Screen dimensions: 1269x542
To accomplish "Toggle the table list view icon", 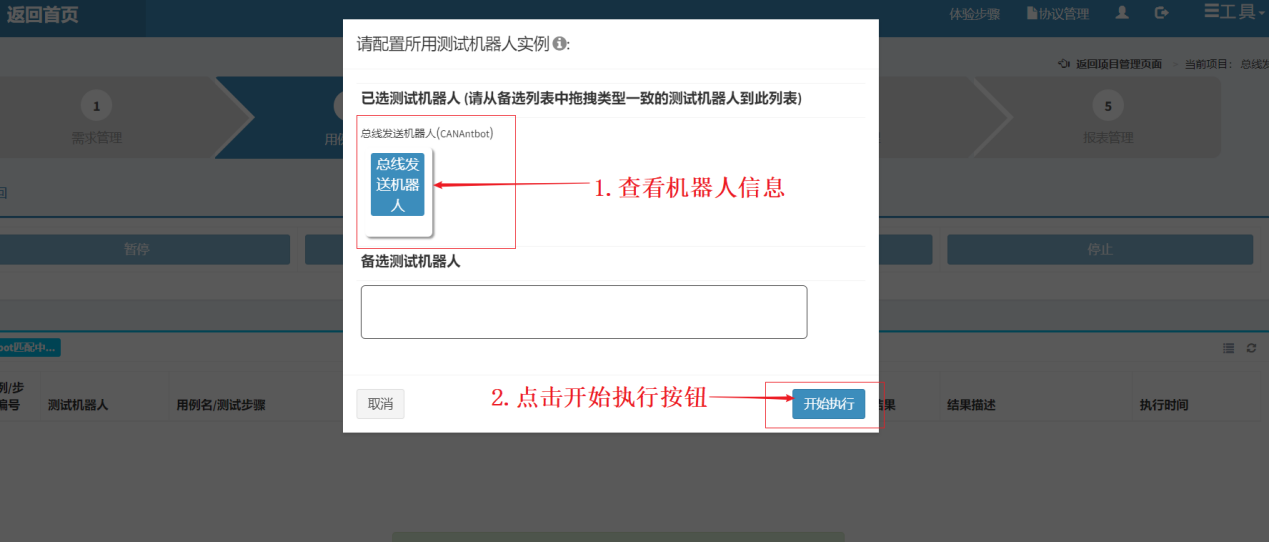I will tap(1229, 348).
